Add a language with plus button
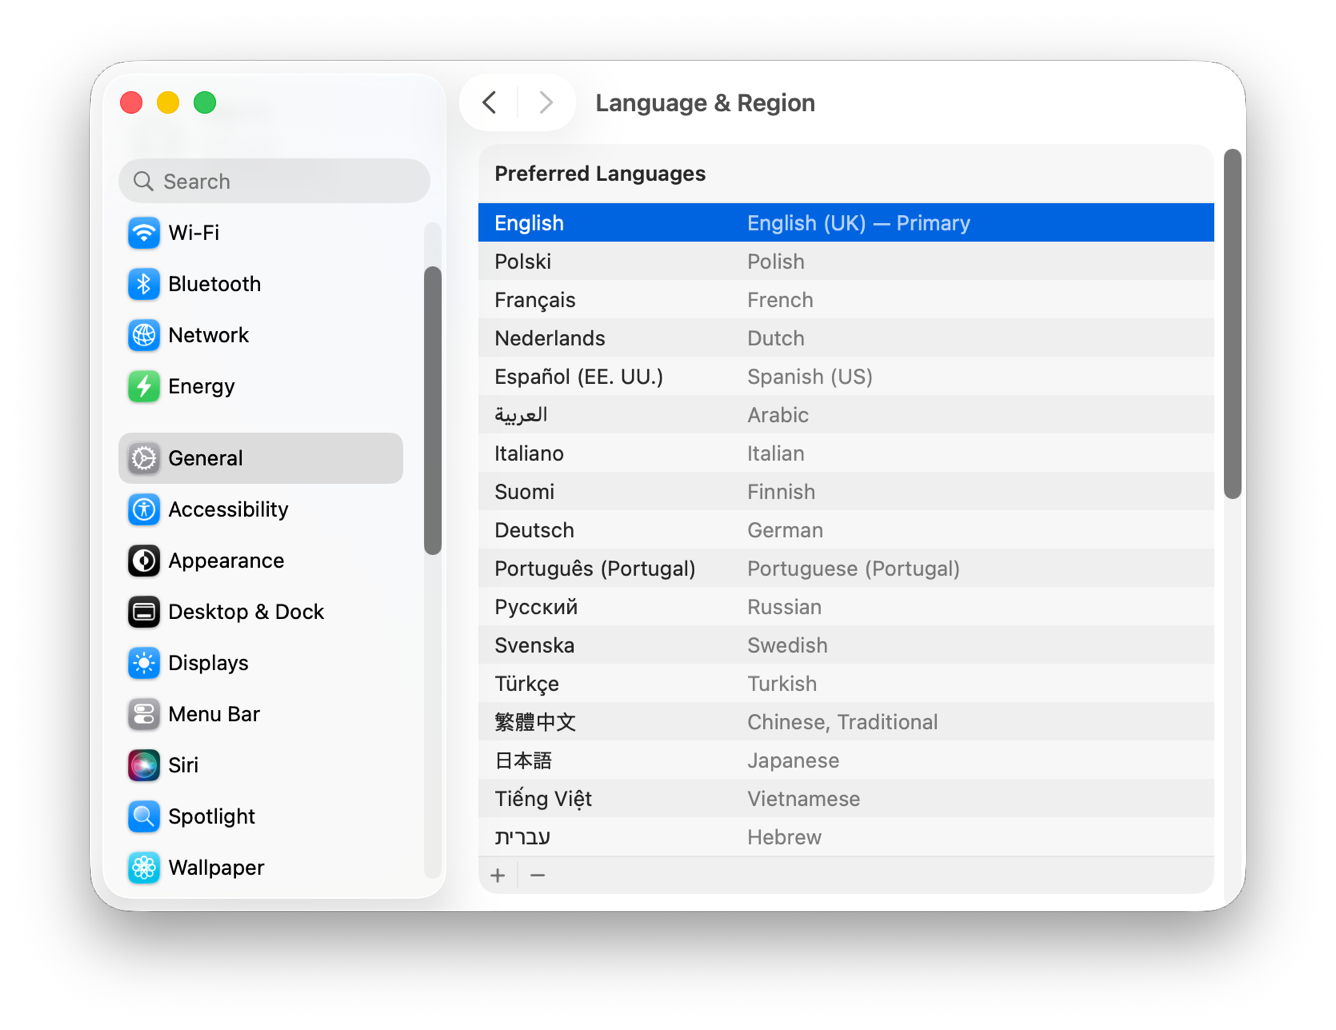The width and height of the screenshot is (1336, 1030). tap(498, 876)
